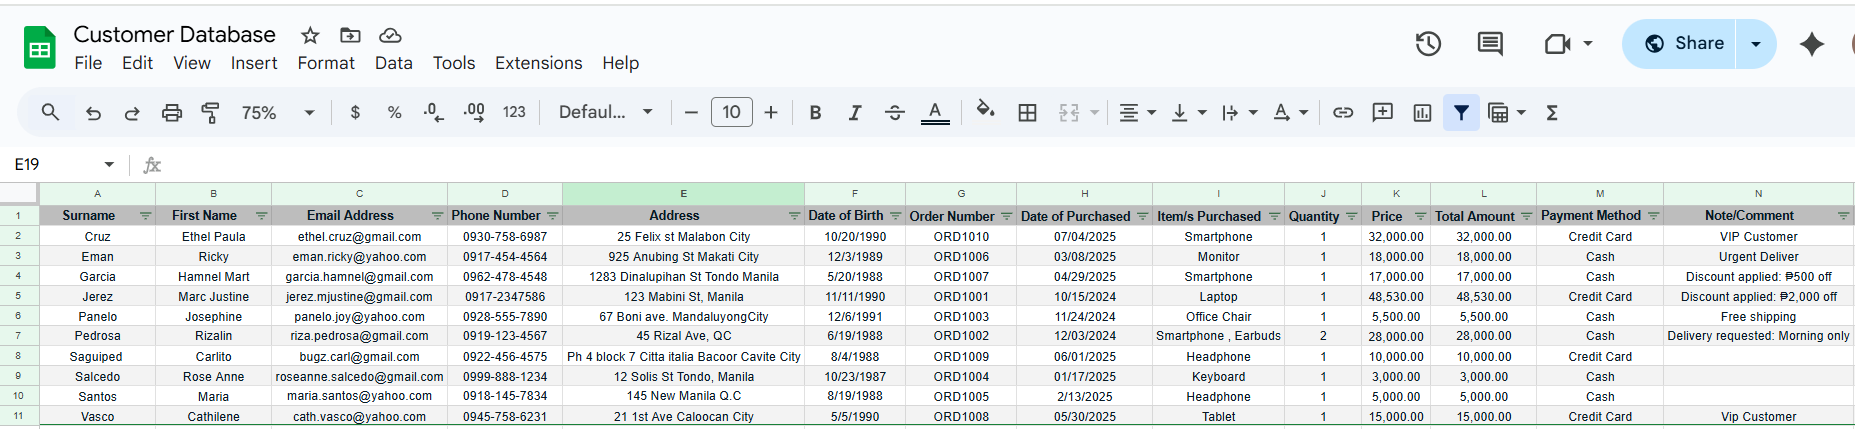Increase font size with plus button
Viewport: 1855px width, 429px height.
(x=771, y=113)
